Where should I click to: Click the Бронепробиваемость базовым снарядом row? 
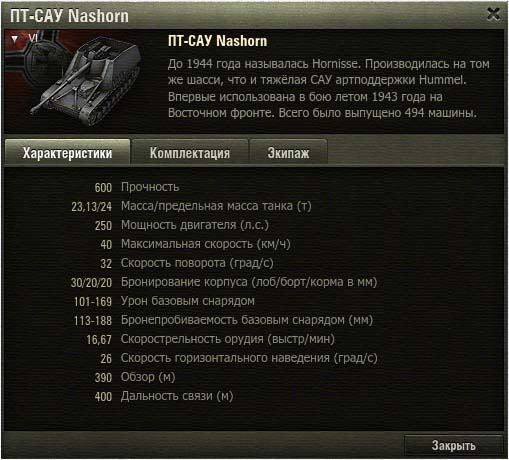tap(223, 320)
